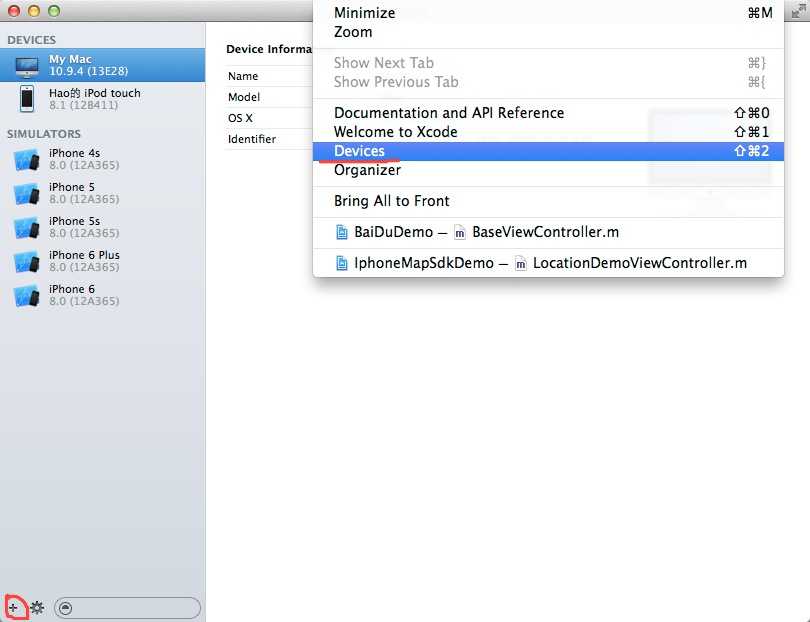The width and height of the screenshot is (810, 622).
Task: Choose Minimize from the Window menu
Action: tap(548, 13)
